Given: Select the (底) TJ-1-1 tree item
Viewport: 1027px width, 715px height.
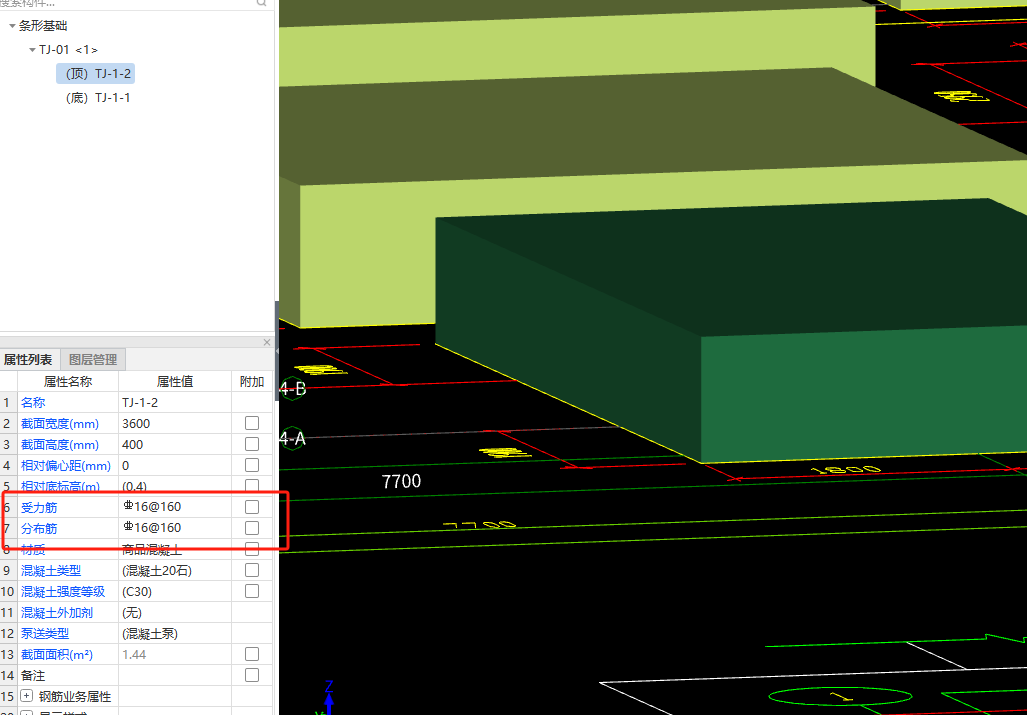Looking at the screenshot, I should pos(98,98).
